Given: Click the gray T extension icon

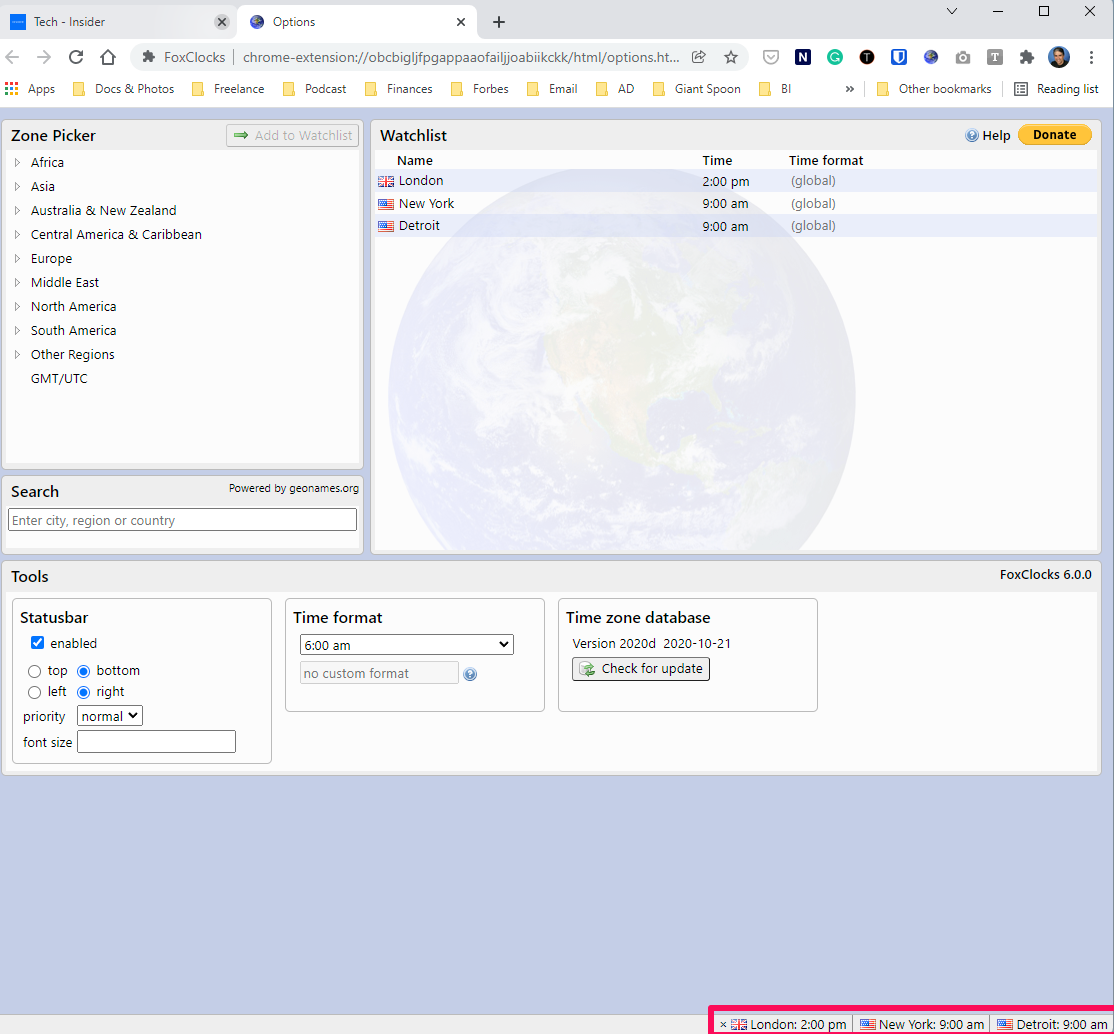Looking at the screenshot, I should tap(995, 58).
